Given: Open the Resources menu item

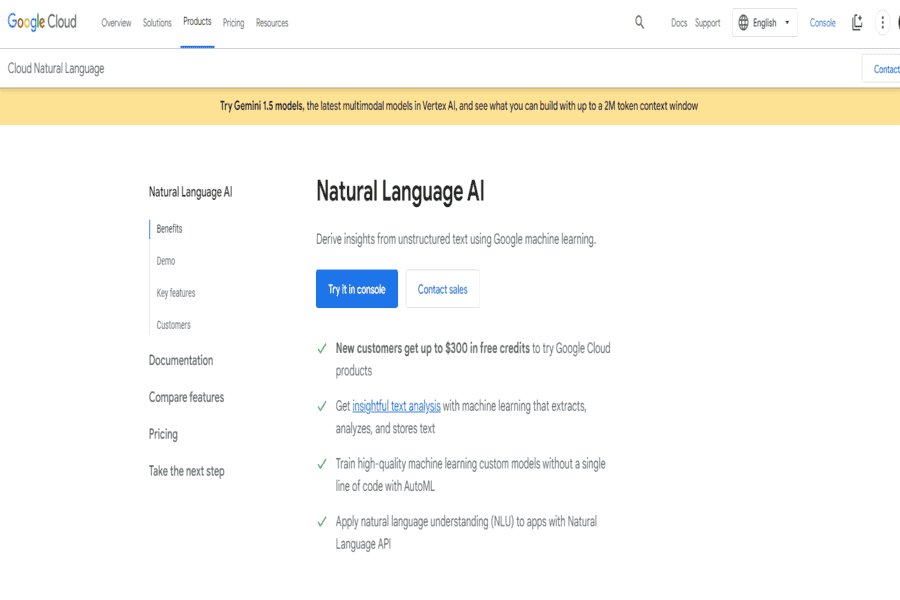Looking at the screenshot, I should point(272,23).
